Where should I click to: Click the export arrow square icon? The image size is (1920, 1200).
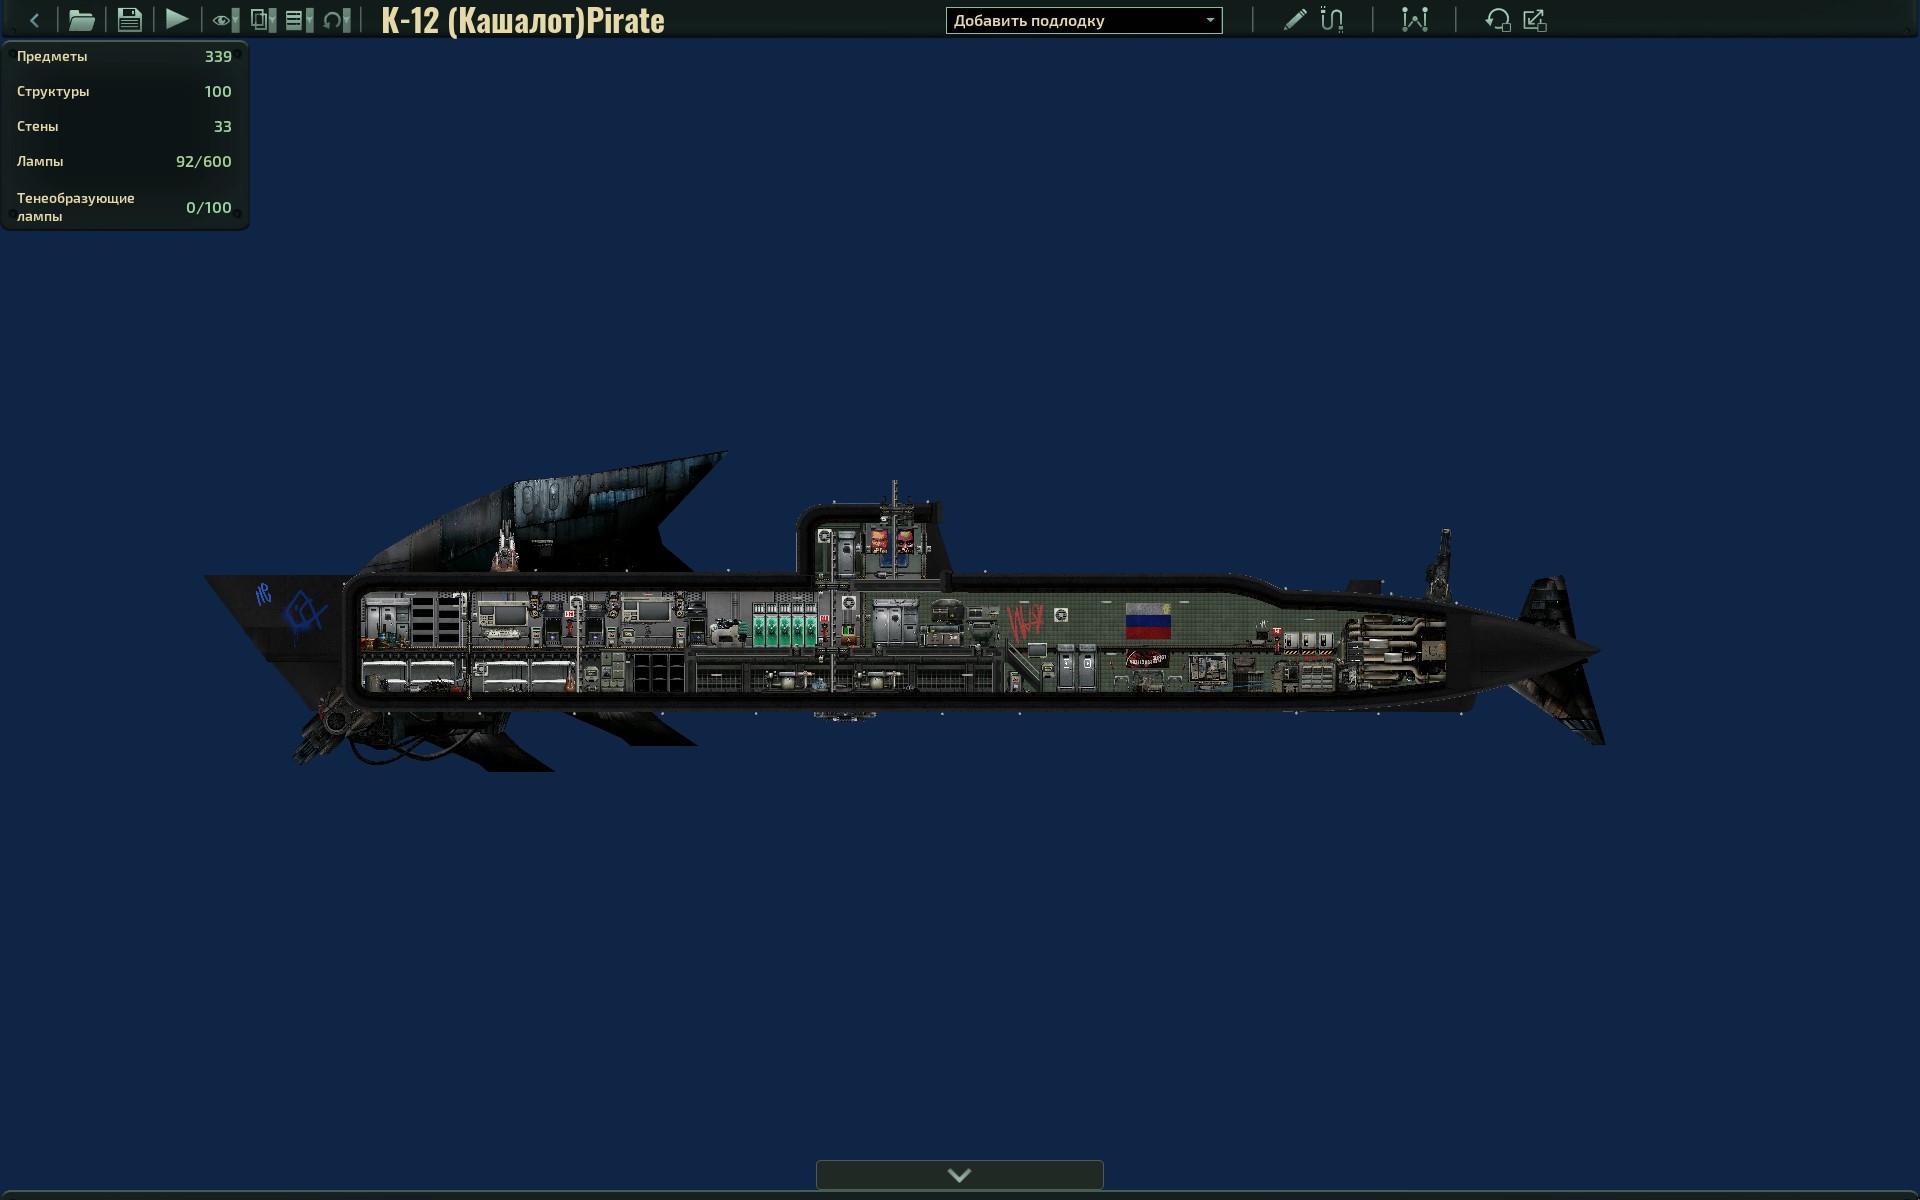(x=1535, y=20)
